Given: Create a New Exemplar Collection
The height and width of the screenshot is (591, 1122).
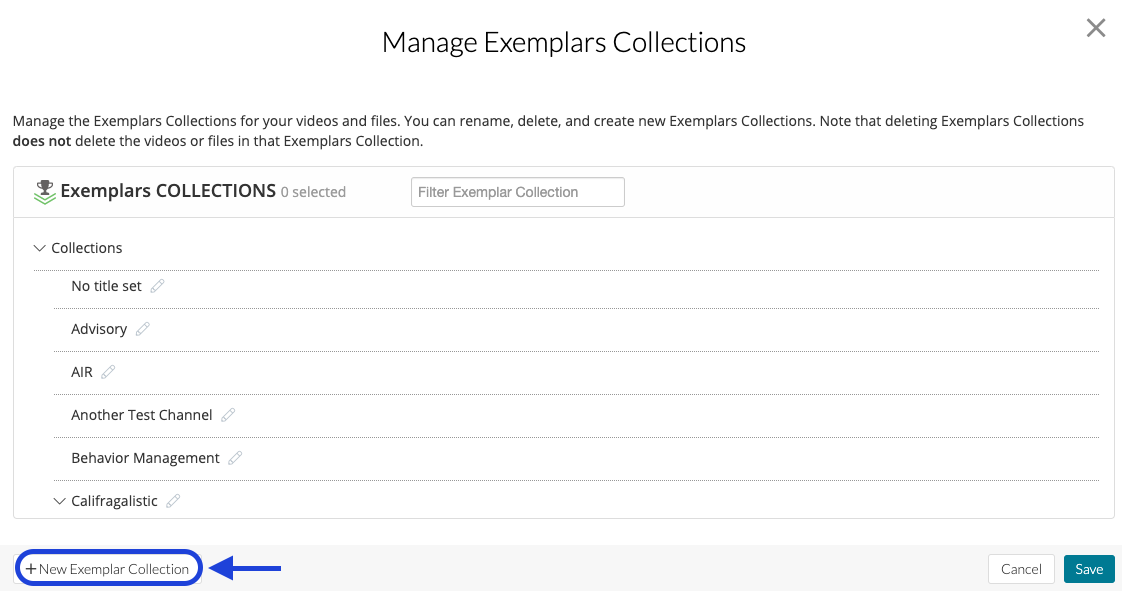Looking at the screenshot, I should tap(108, 568).
